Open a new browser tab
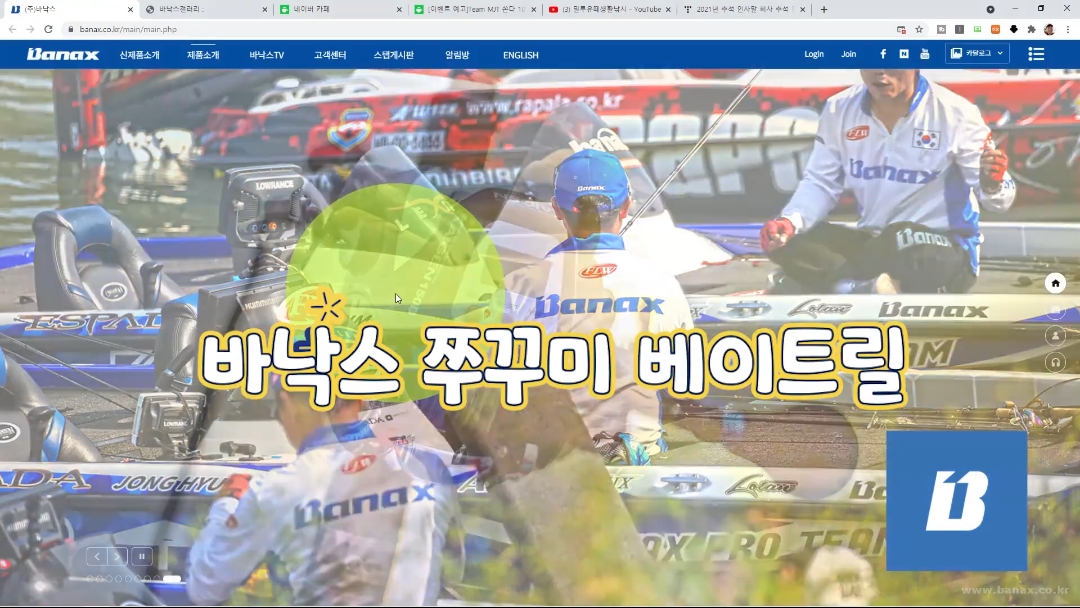1080x608 pixels. click(x=824, y=10)
